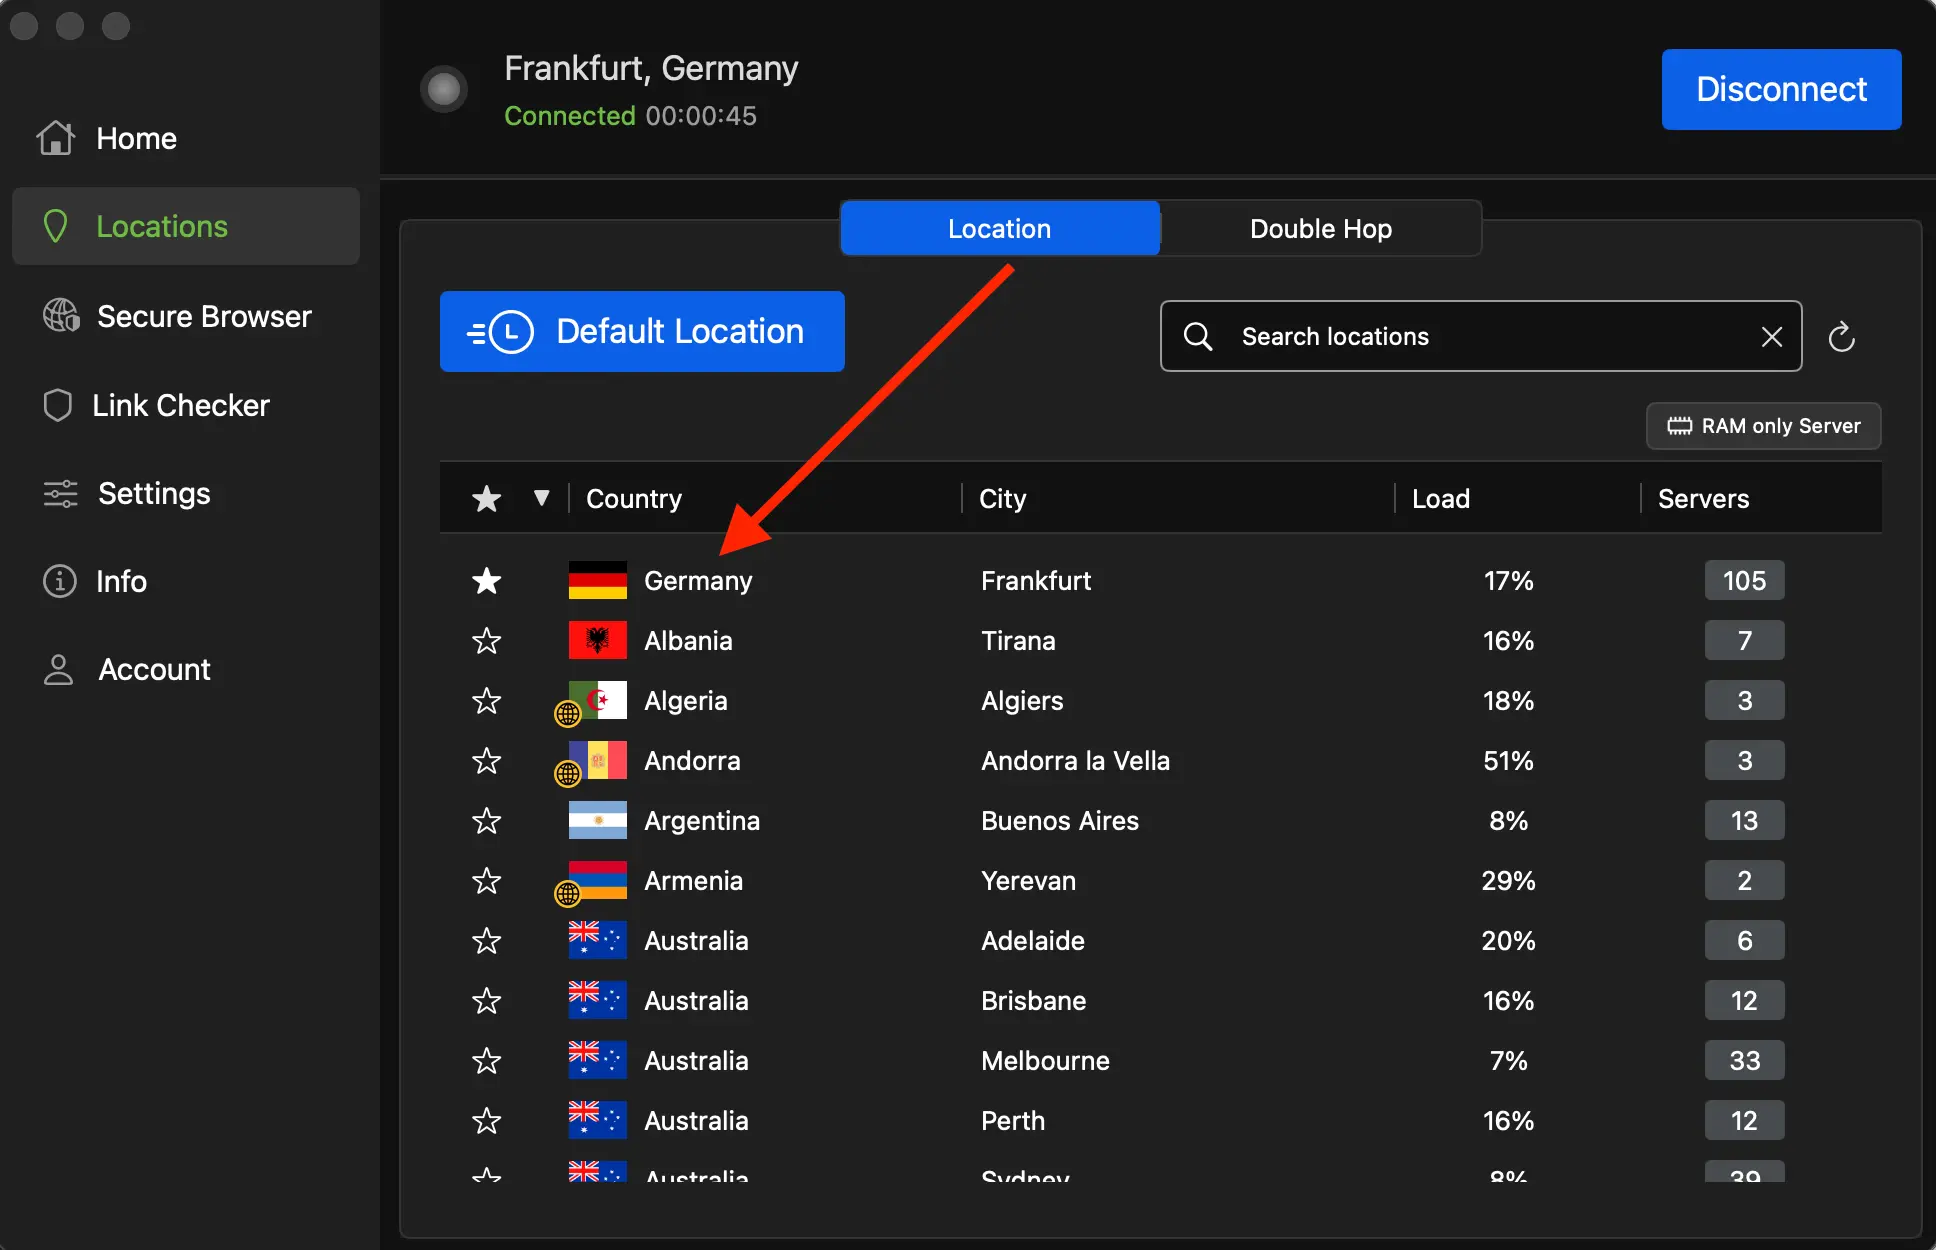Click the Disconnect button

pyautogui.click(x=1781, y=89)
